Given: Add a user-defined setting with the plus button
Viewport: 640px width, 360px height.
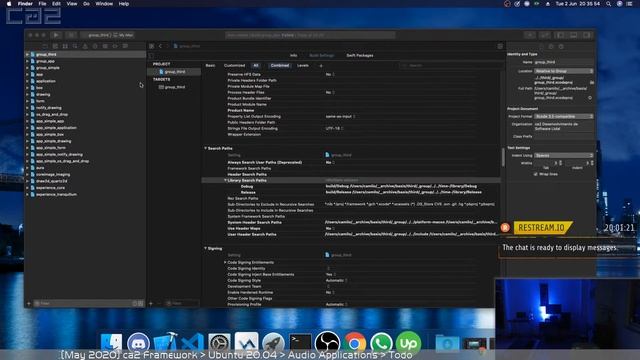Looking at the screenshot, I should click(321, 65).
